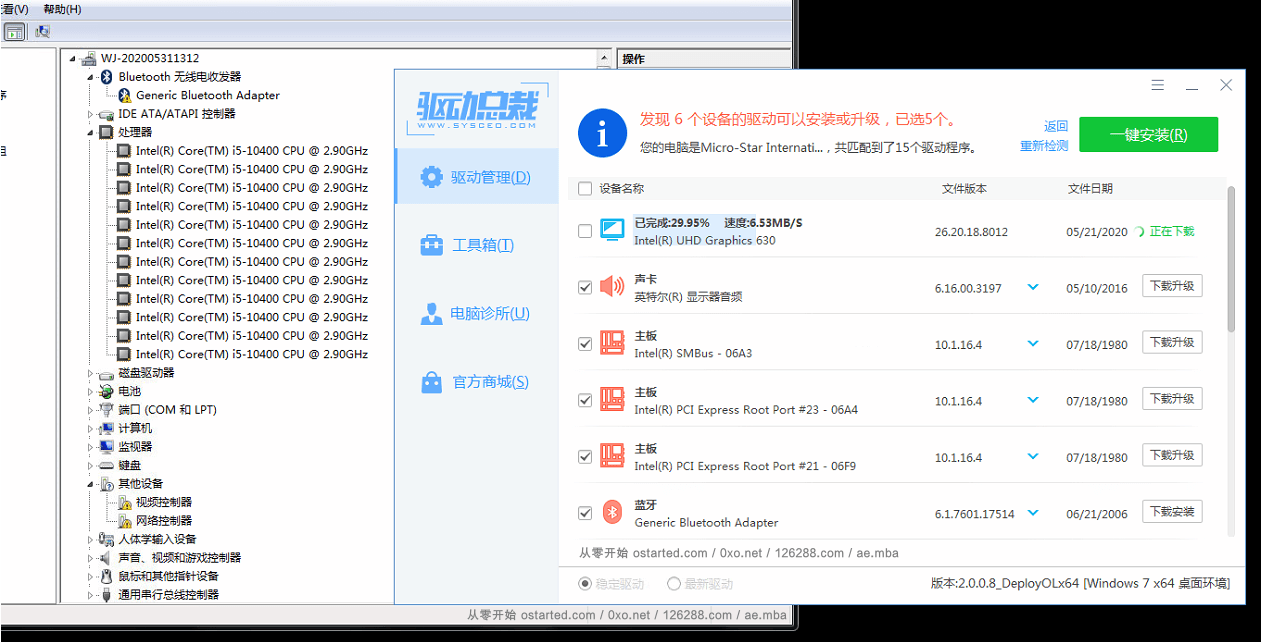Click the Generic Bluetooth Adapter icon in Device Manager

pos(124,95)
